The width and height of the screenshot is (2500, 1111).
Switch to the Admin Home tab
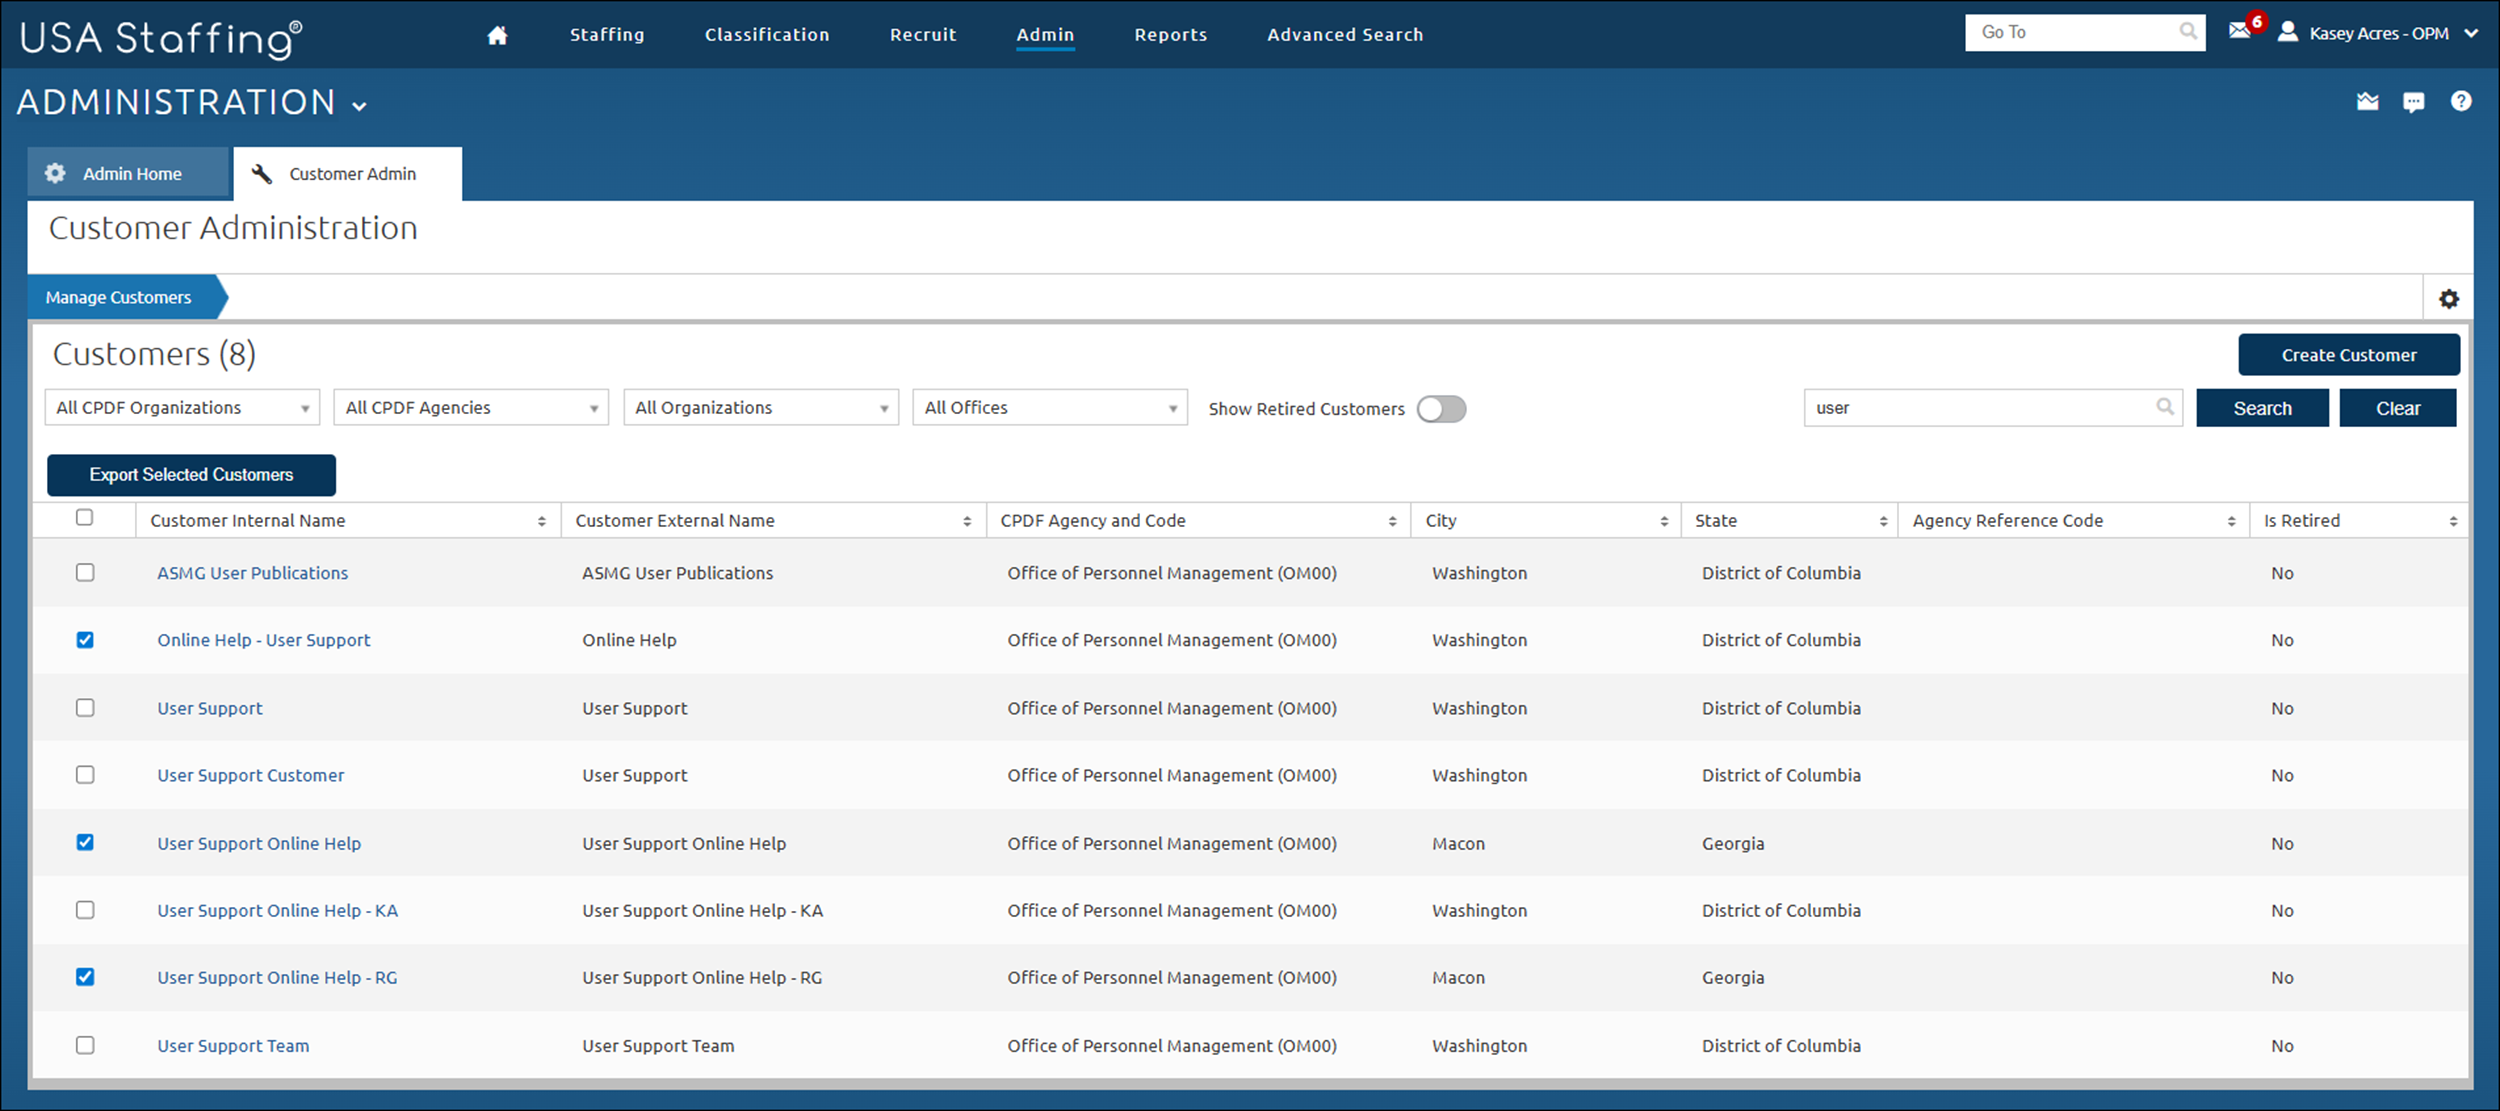coord(128,173)
